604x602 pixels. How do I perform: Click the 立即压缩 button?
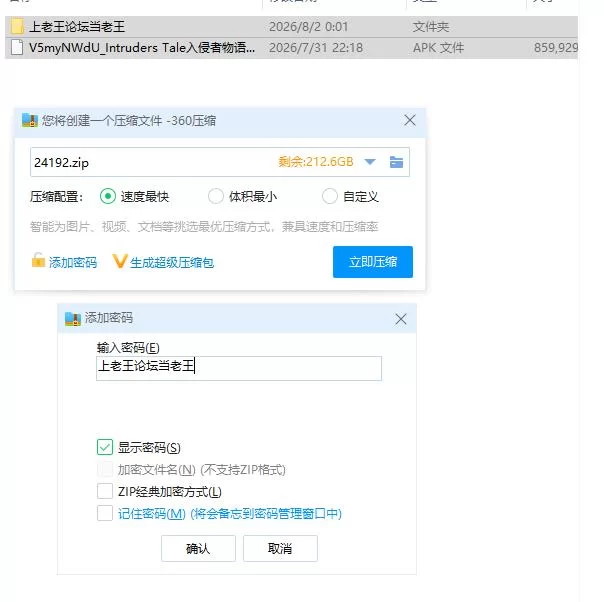pyautogui.click(x=373, y=262)
